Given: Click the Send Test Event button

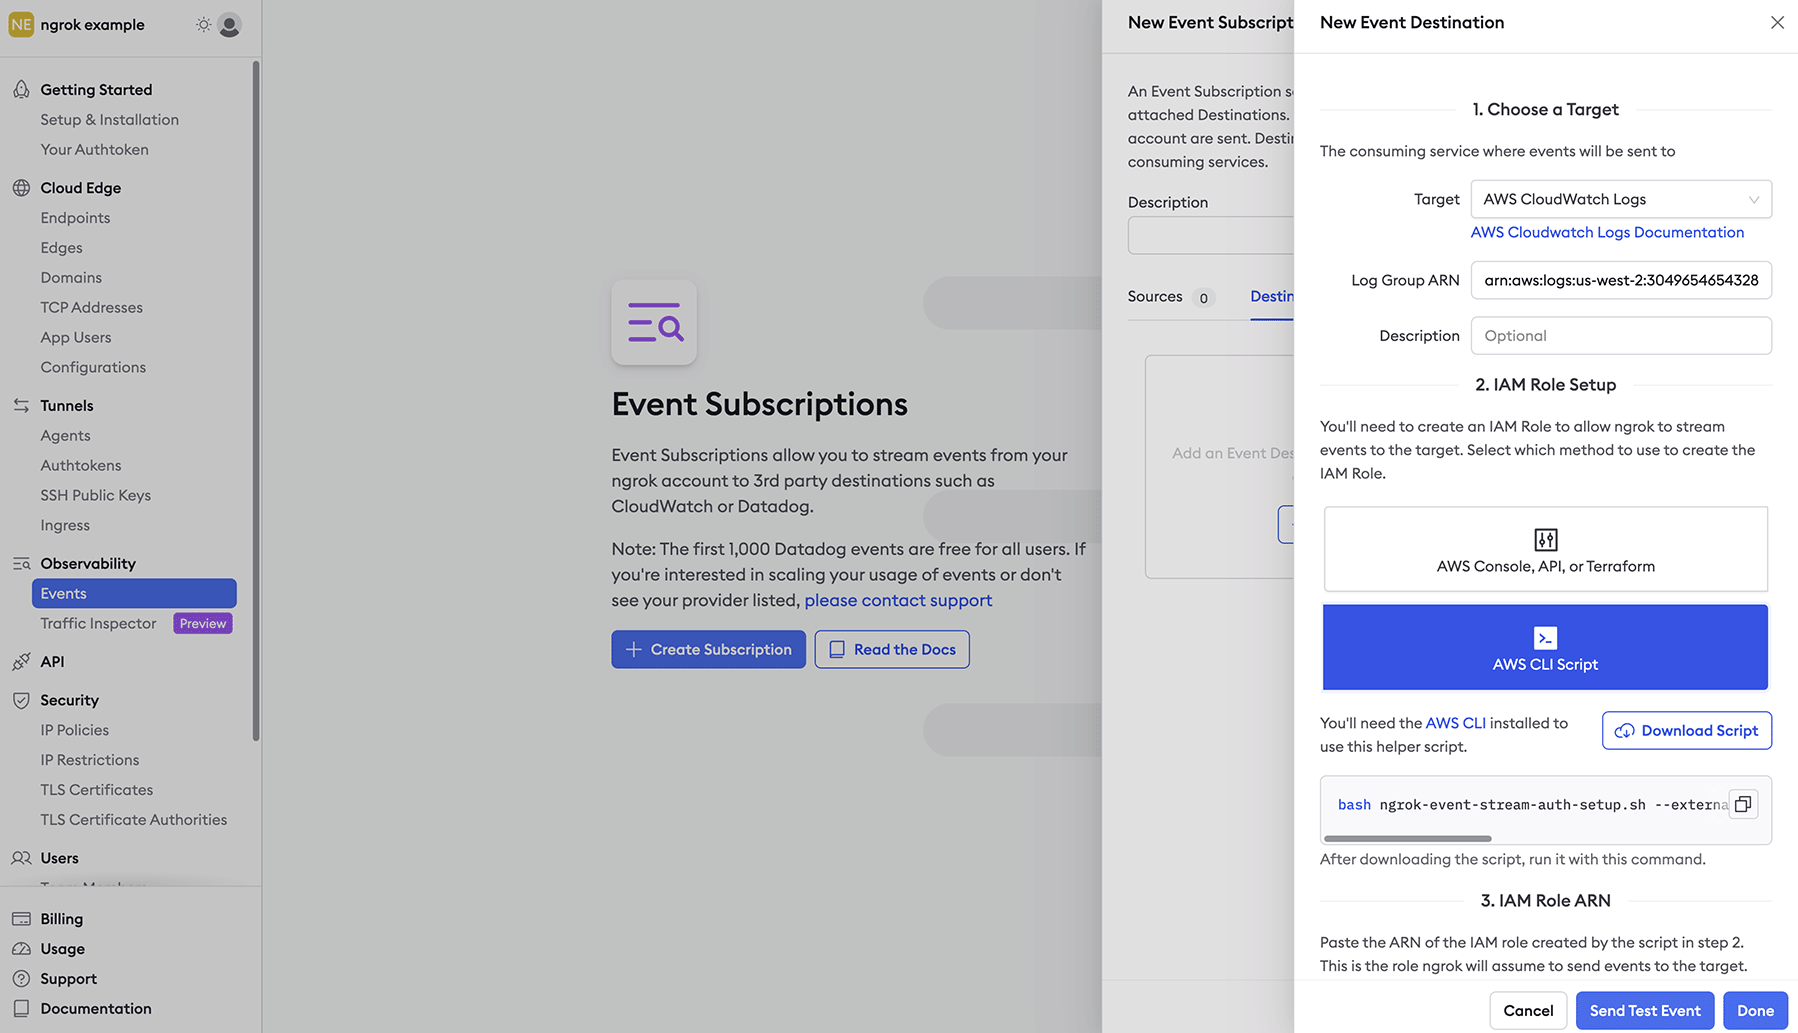Looking at the screenshot, I should pos(1645,1010).
